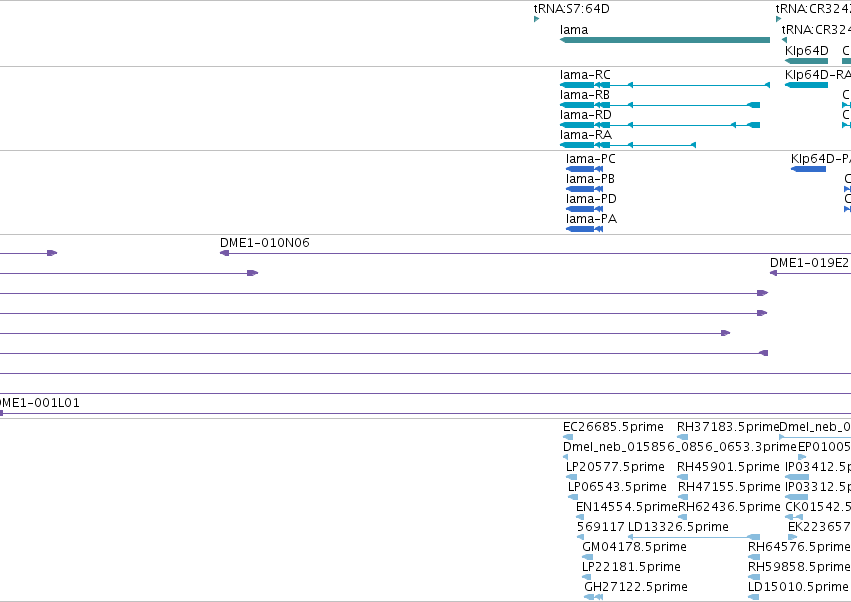Select protein lama-PB label

click(x=590, y=179)
